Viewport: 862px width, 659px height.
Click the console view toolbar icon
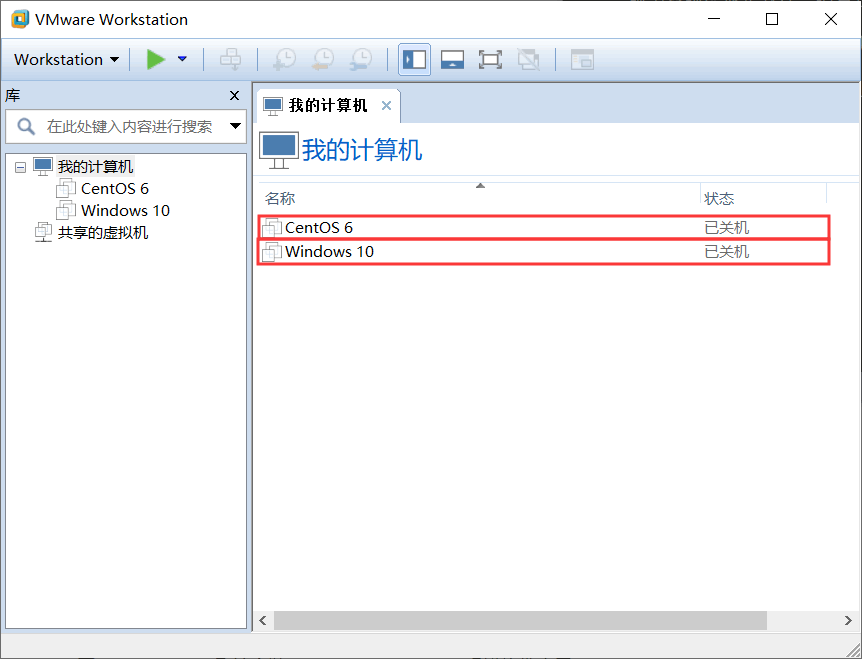(x=582, y=60)
